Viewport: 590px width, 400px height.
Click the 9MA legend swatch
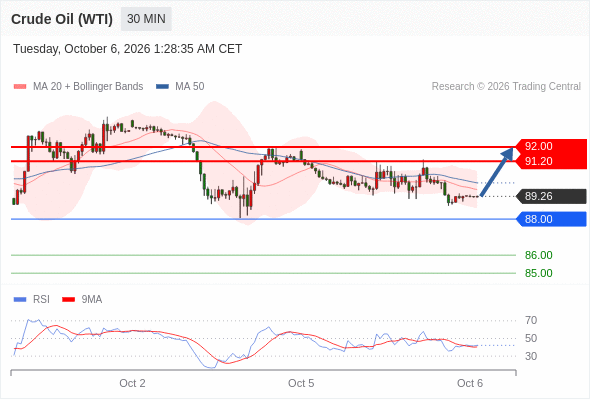pyautogui.click(x=68, y=300)
